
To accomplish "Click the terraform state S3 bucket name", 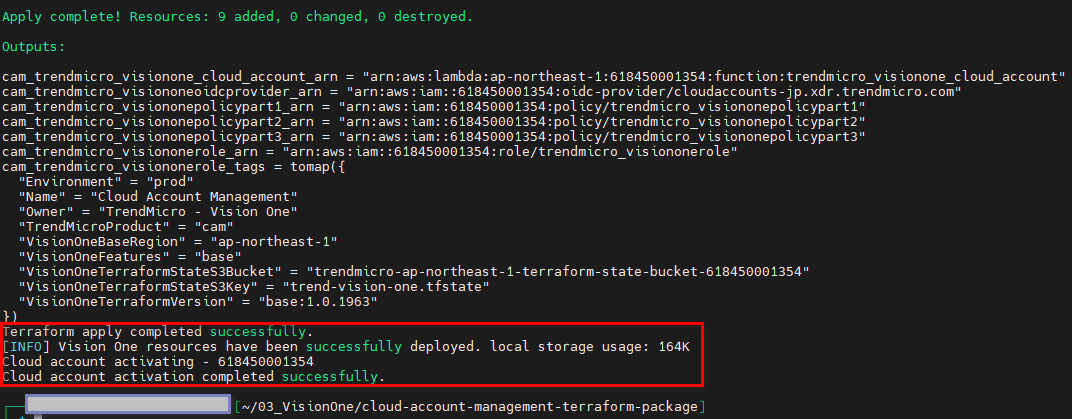I will pyautogui.click(x=558, y=270).
